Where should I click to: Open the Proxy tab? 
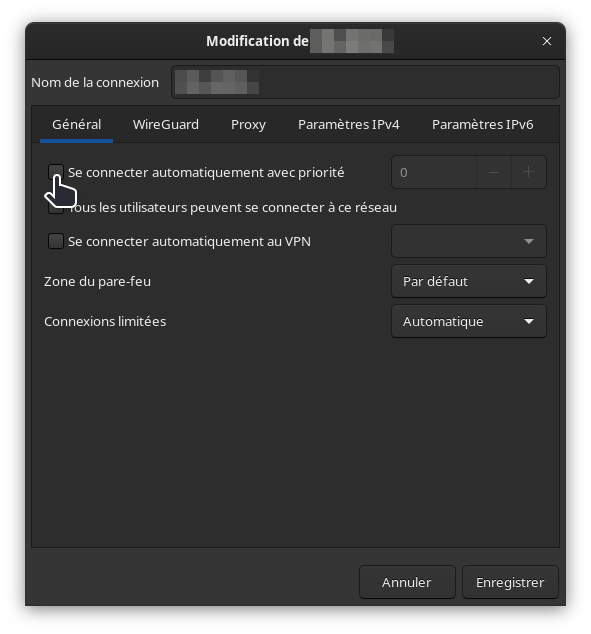coord(248,125)
